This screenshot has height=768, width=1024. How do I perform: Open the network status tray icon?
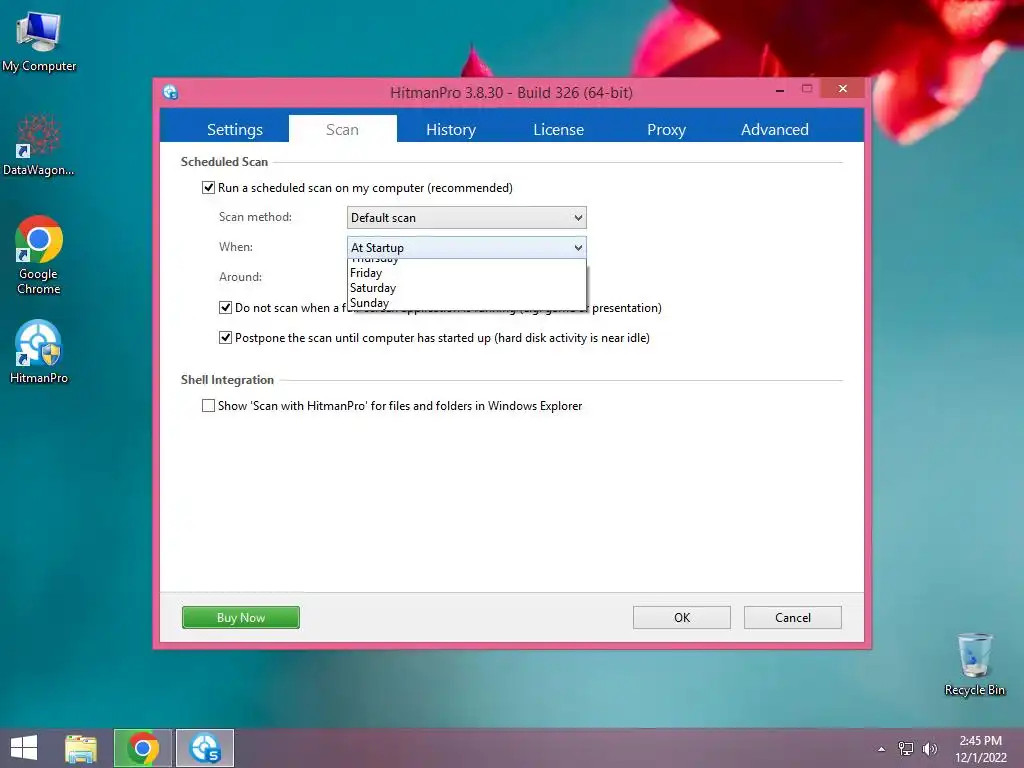pos(906,749)
